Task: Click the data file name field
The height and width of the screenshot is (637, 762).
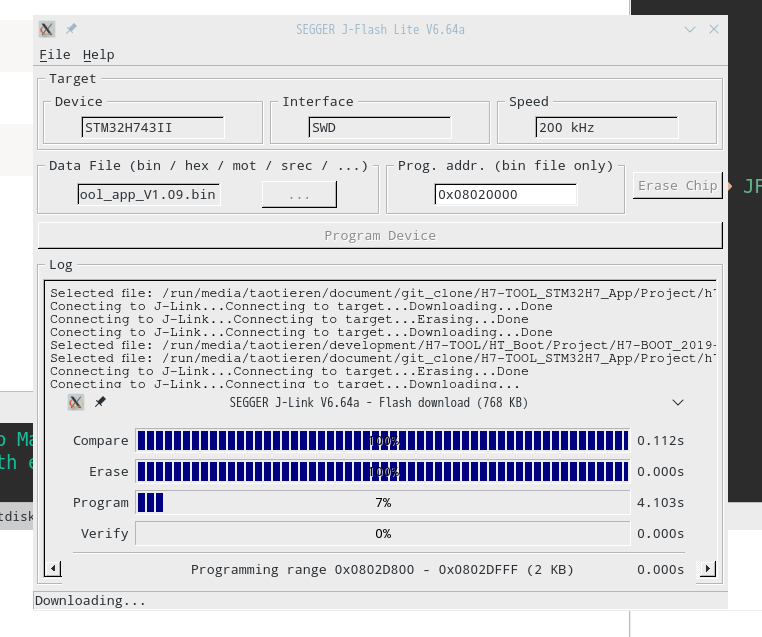Action: 148,194
